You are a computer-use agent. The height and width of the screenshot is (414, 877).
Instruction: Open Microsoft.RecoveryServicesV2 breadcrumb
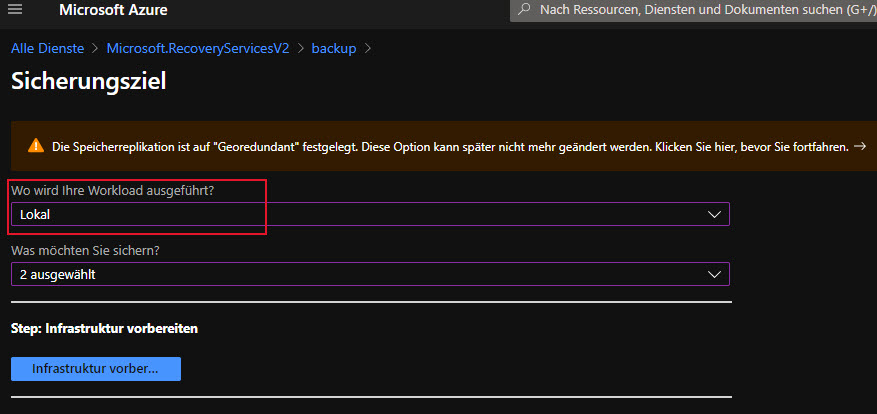pyautogui.click(x=198, y=49)
